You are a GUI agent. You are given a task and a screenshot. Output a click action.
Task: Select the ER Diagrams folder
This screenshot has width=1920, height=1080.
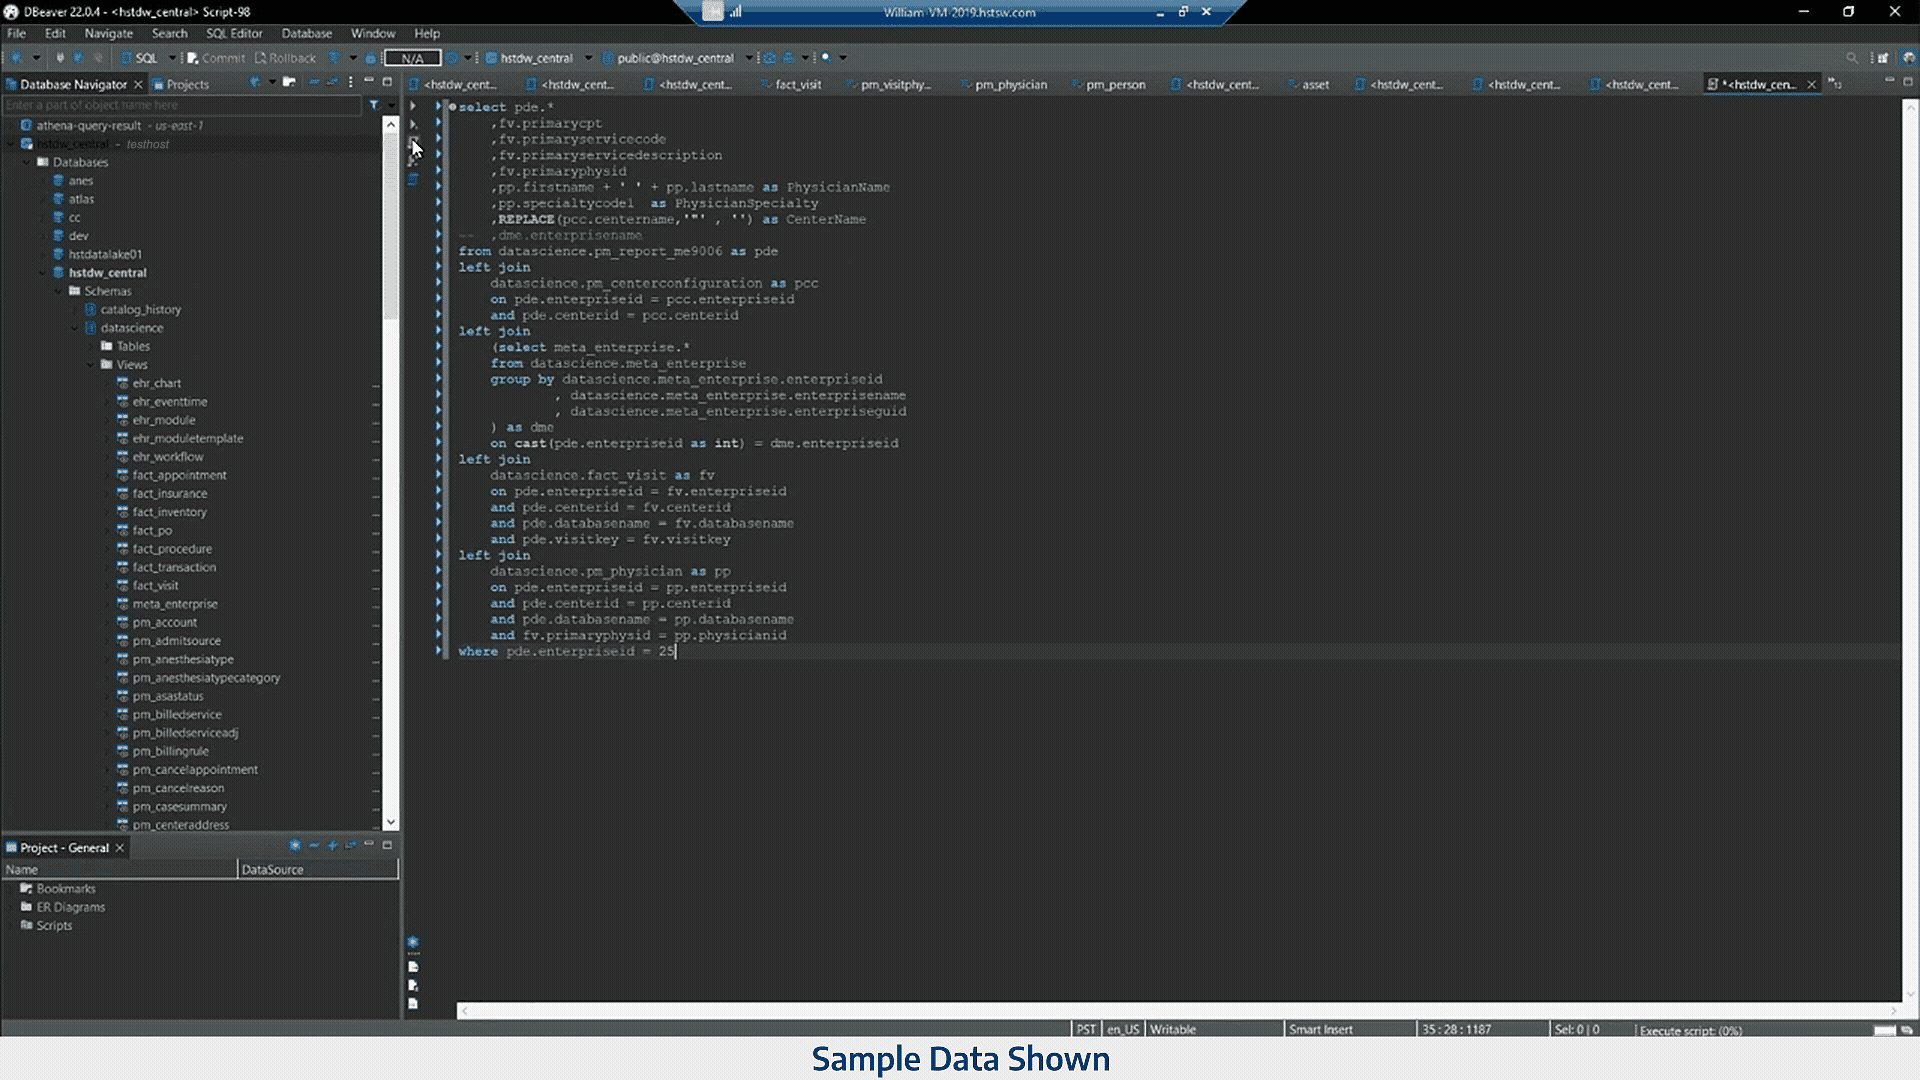62,908
